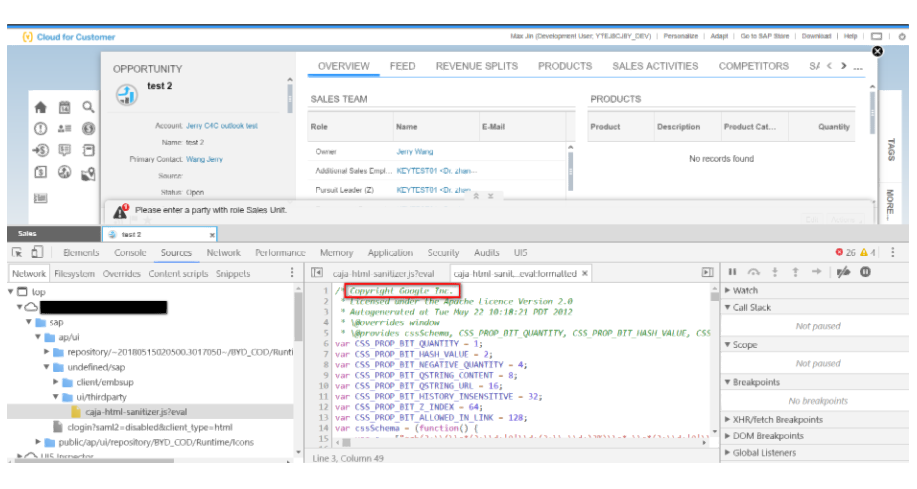Screen dimensions: 917x489
Task: Toggle pause on exceptions
Action: [x=866, y=272]
